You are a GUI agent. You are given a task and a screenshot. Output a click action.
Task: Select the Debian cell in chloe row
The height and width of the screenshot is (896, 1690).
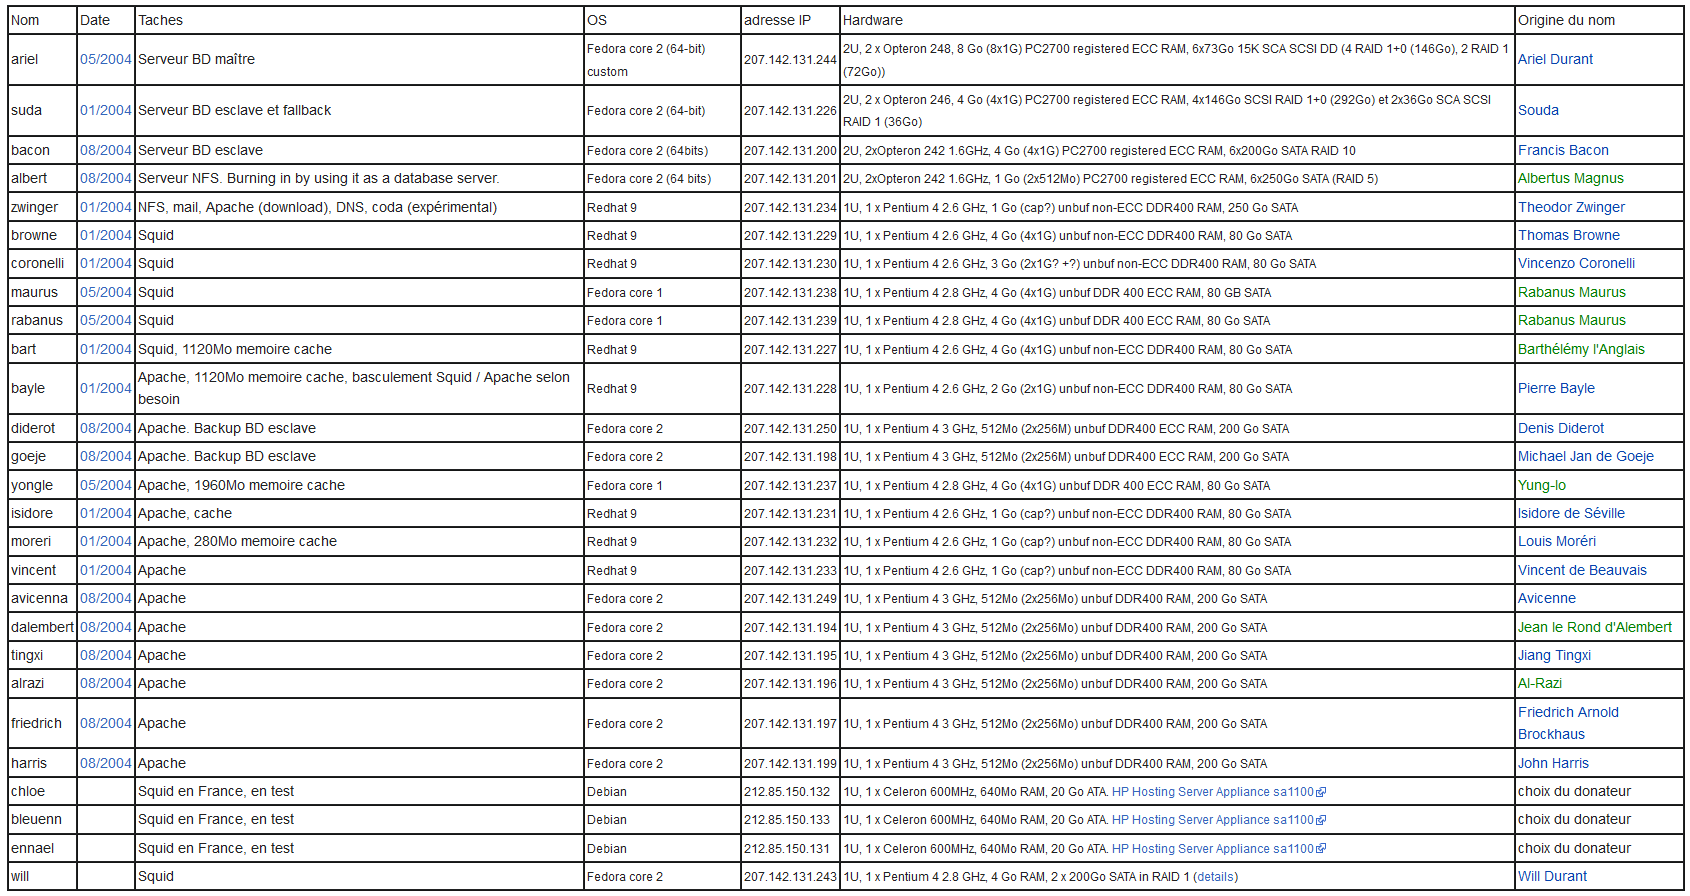pyautogui.click(x=662, y=792)
